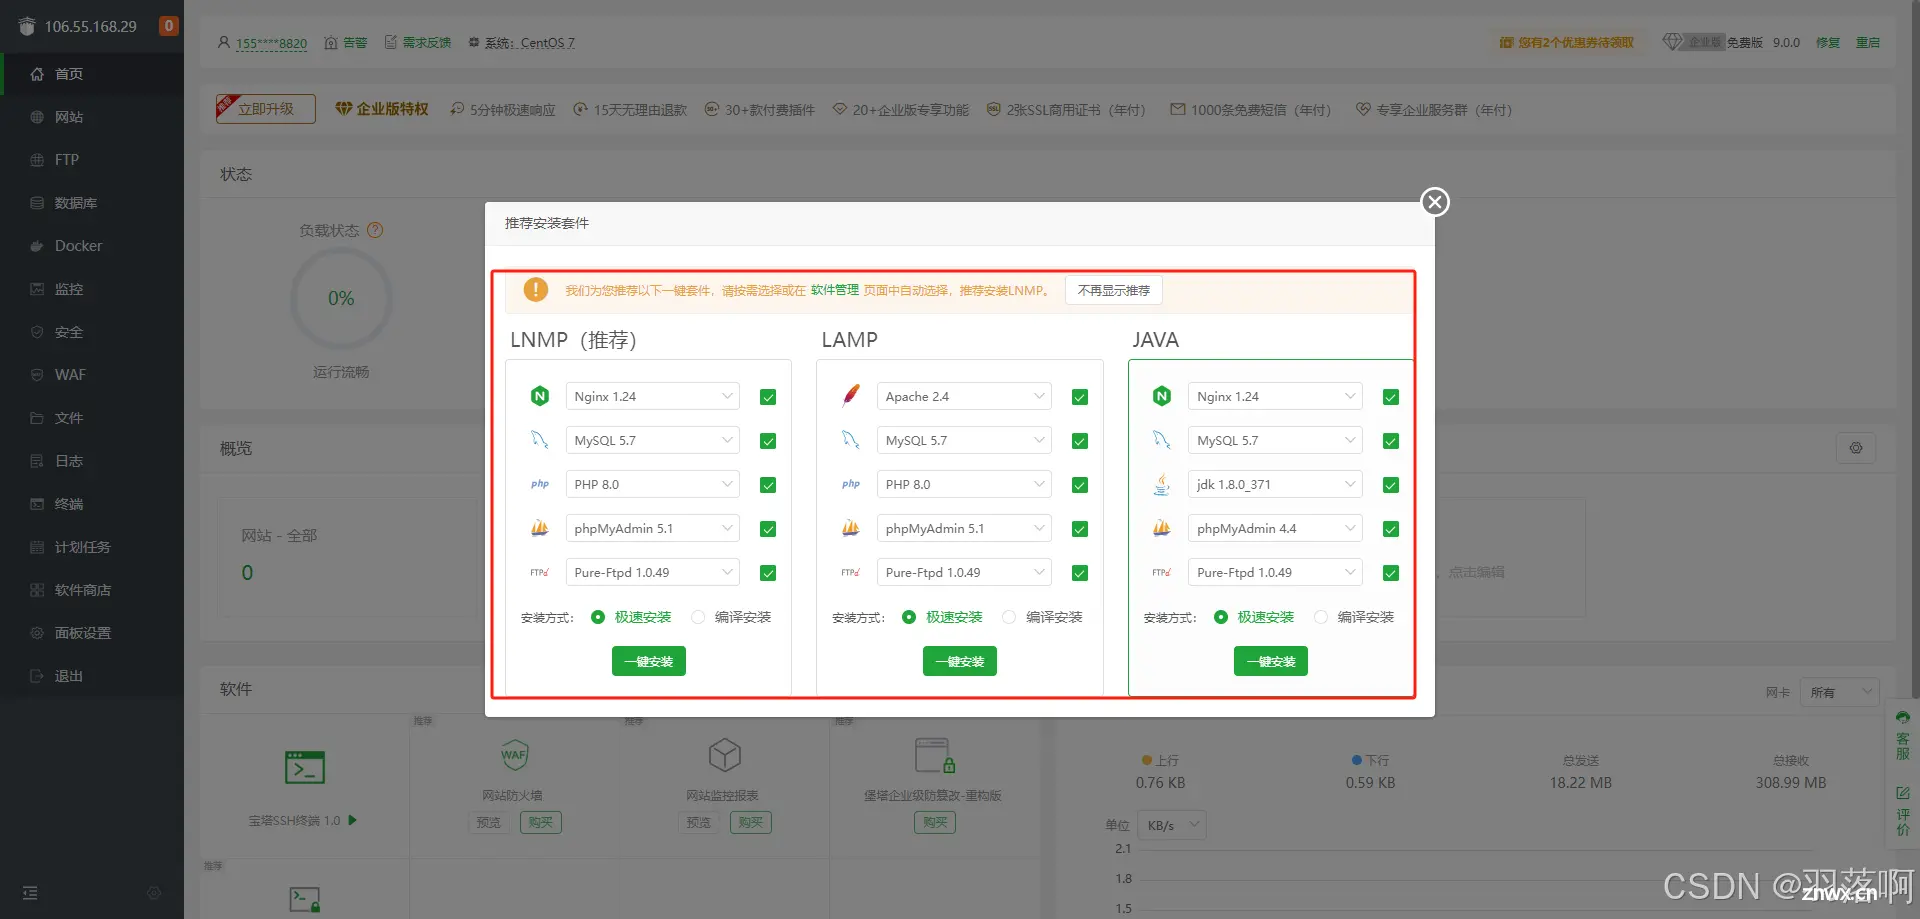The image size is (1920, 919).
Task: Open Apache 2.4 version dropdown
Action: (x=964, y=396)
